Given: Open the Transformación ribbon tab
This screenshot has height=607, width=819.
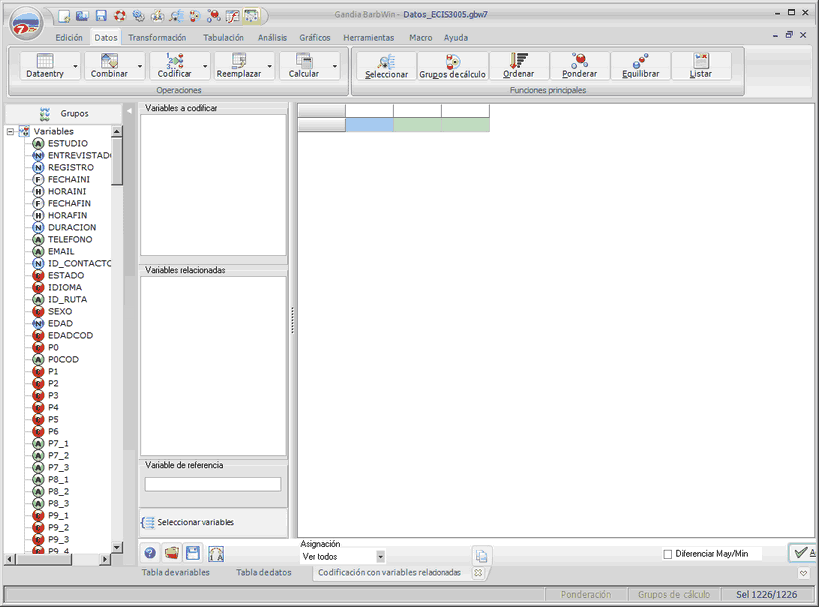Looking at the screenshot, I should (157, 37).
